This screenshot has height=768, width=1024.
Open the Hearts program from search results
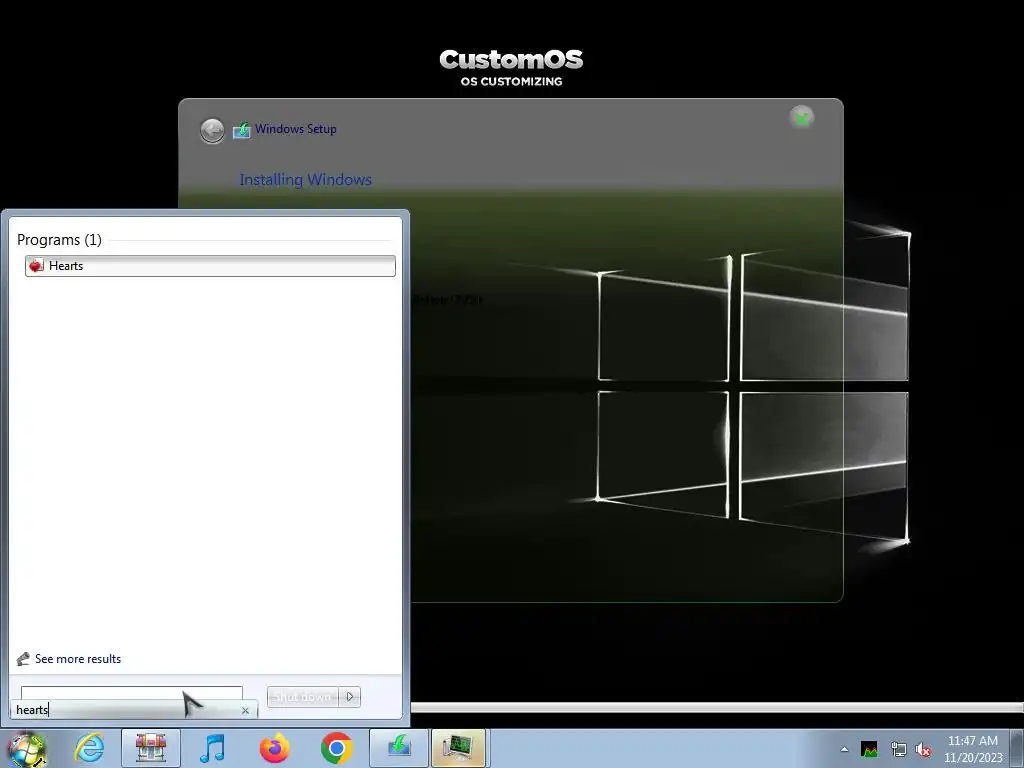tap(210, 266)
